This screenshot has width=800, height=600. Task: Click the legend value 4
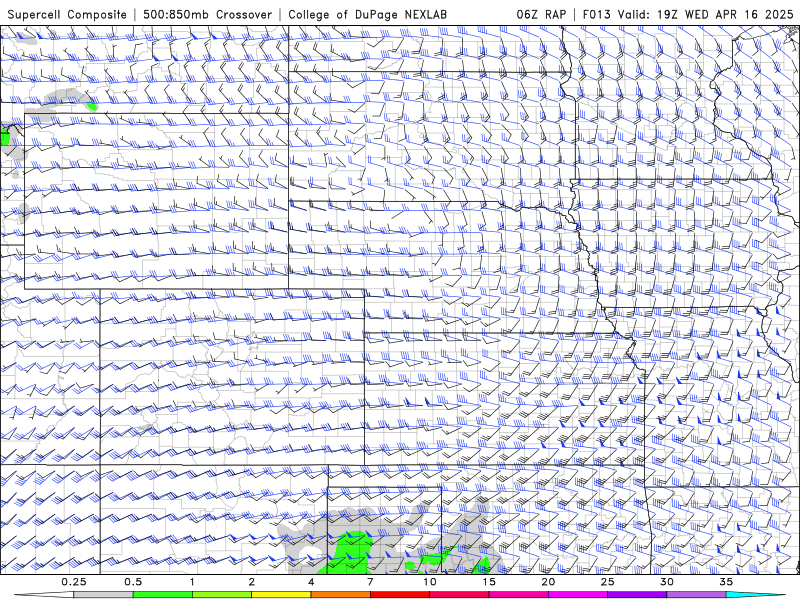[x=311, y=582]
